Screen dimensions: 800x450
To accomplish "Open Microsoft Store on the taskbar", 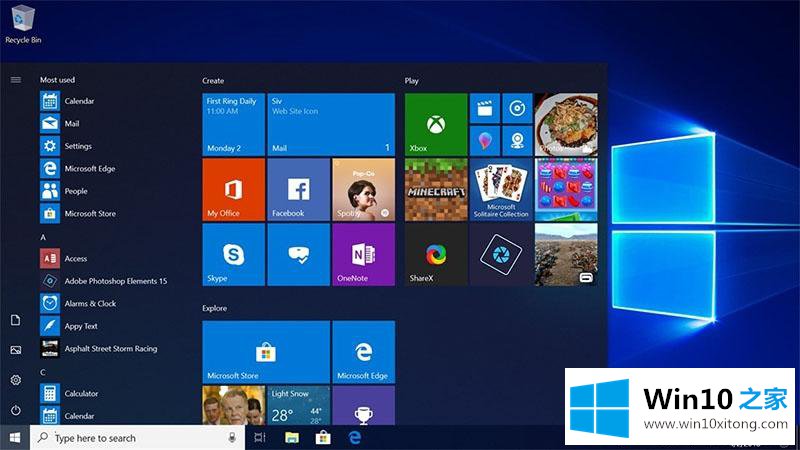I will [323, 437].
